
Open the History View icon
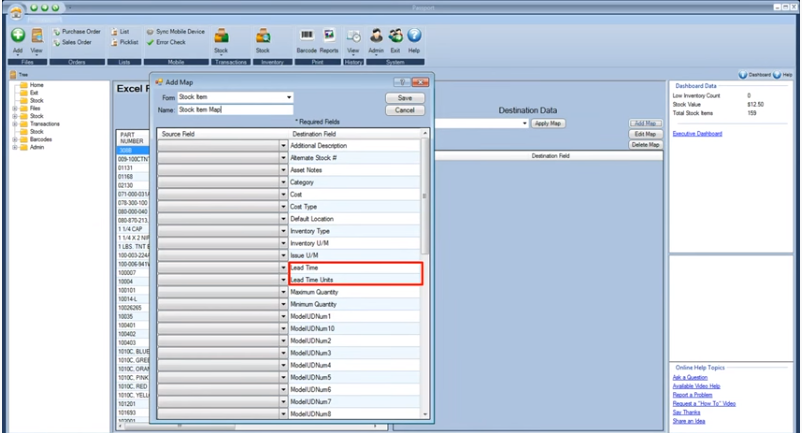353,36
